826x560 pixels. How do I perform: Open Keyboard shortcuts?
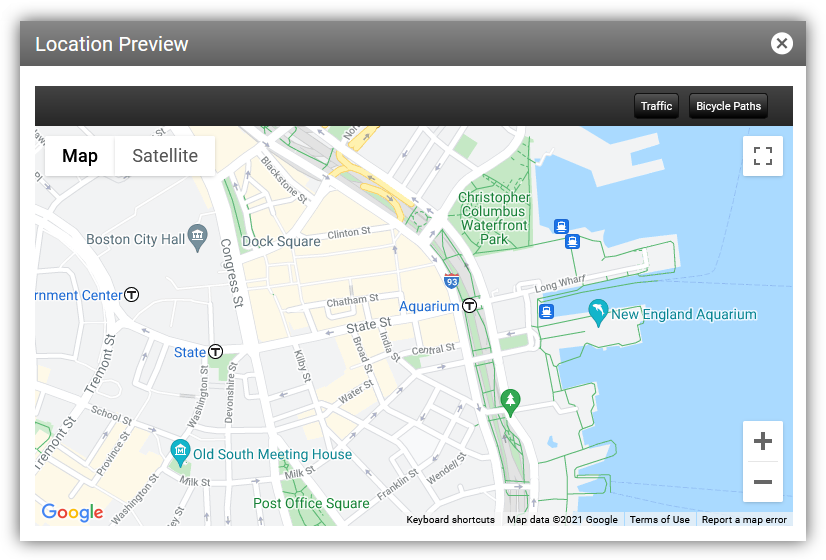coord(450,519)
